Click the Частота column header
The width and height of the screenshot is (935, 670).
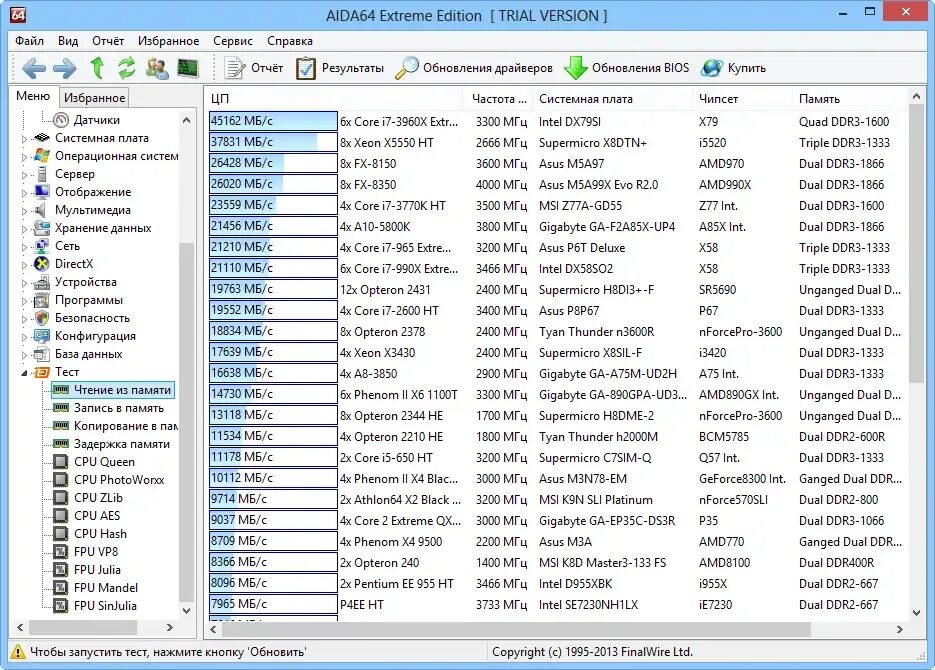[498, 99]
